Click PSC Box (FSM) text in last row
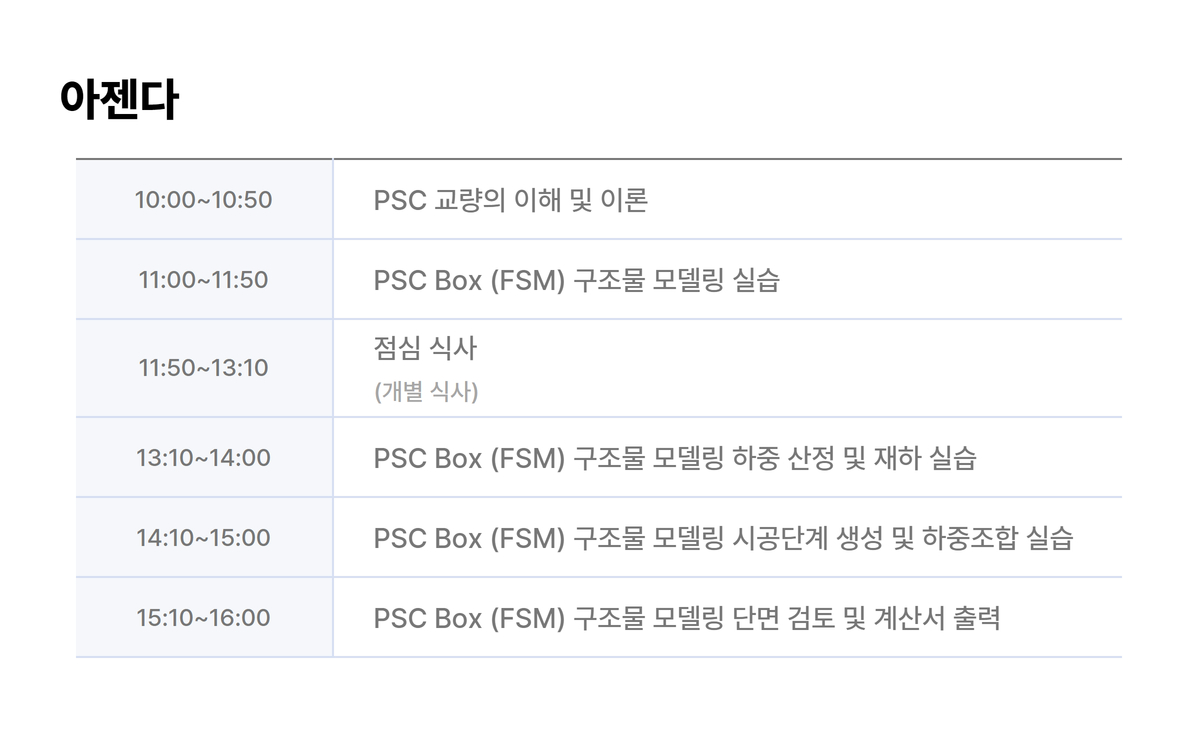1200x736 pixels. 470,618
